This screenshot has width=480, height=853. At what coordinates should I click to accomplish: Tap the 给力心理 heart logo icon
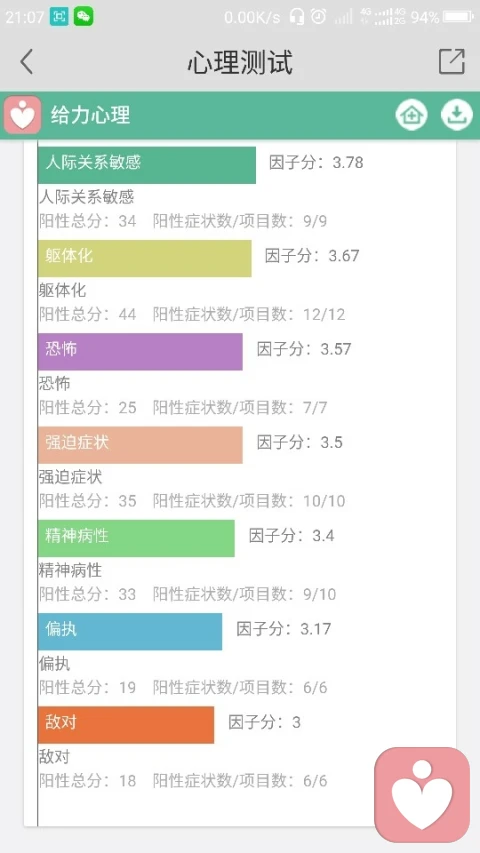pyautogui.click(x=22, y=115)
